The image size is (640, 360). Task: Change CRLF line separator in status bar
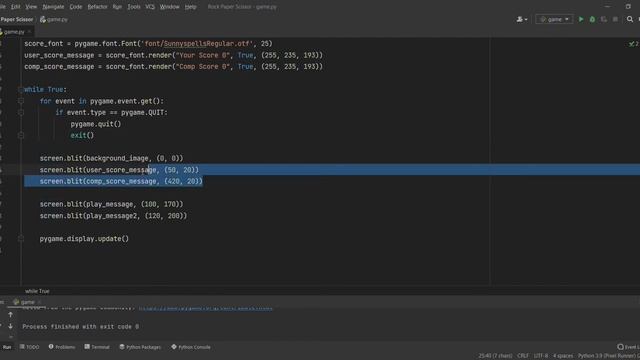coord(523,356)
